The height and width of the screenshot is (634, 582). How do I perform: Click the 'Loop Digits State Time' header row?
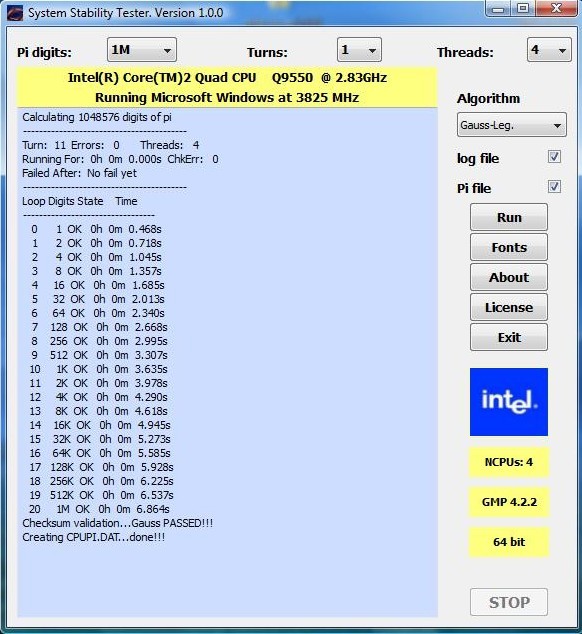(80, 201)
